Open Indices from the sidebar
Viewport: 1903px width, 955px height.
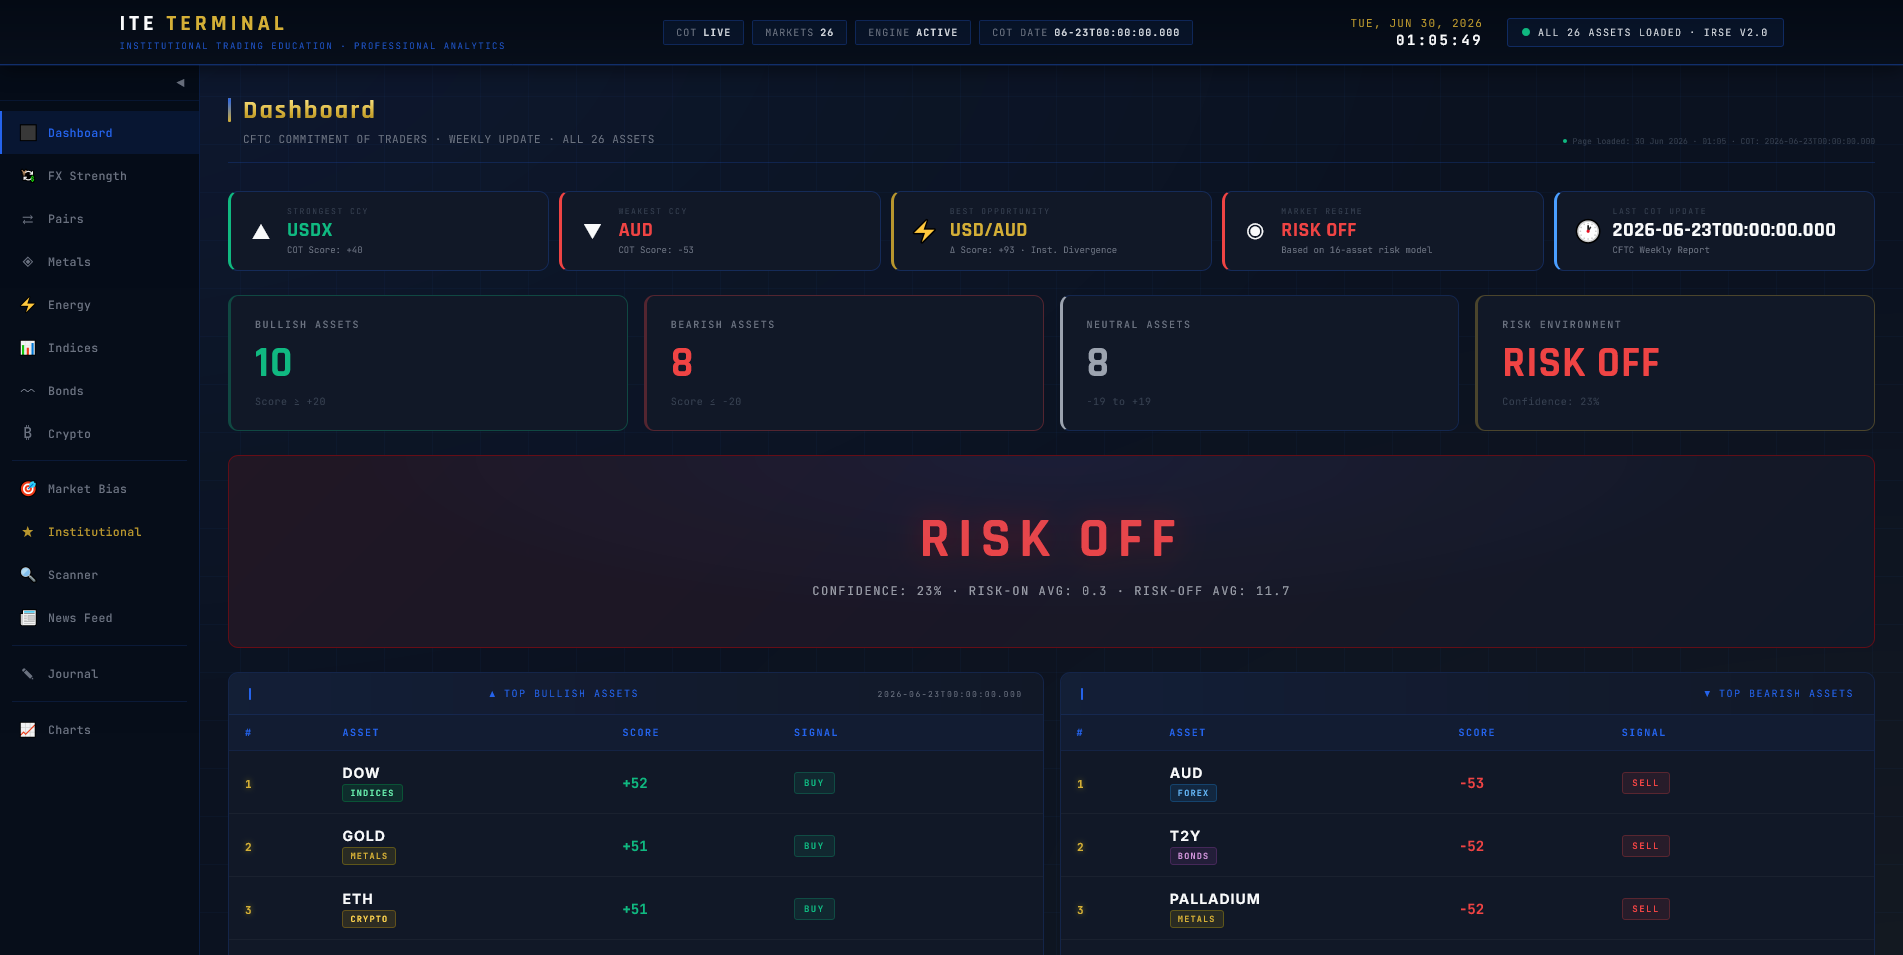(x=100, y=348)
